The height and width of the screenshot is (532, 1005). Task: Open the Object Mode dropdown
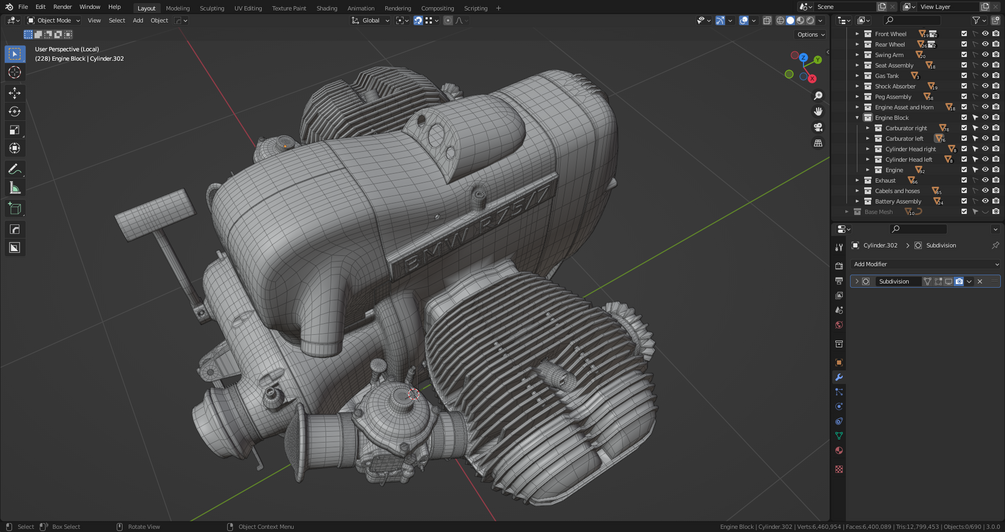[55, 20]
